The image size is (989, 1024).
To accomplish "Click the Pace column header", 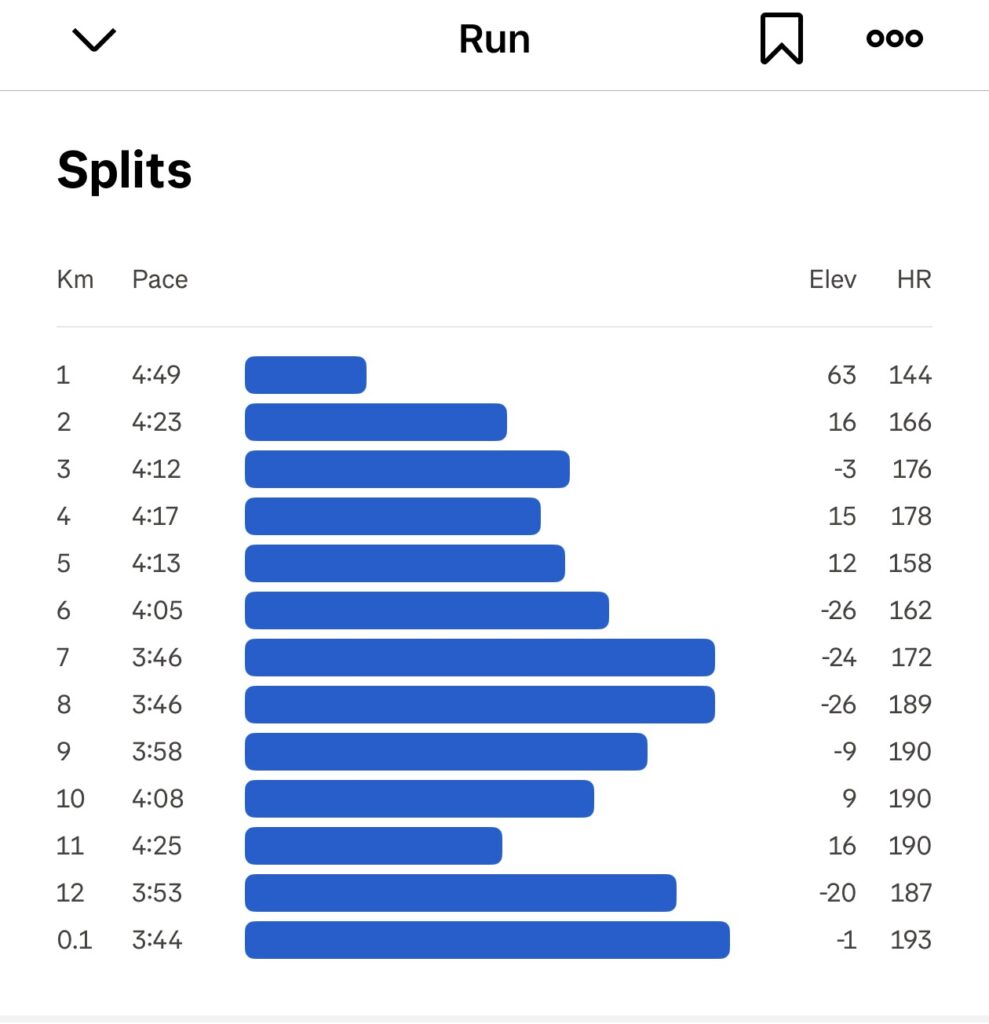I will click(x=160, y=280).
